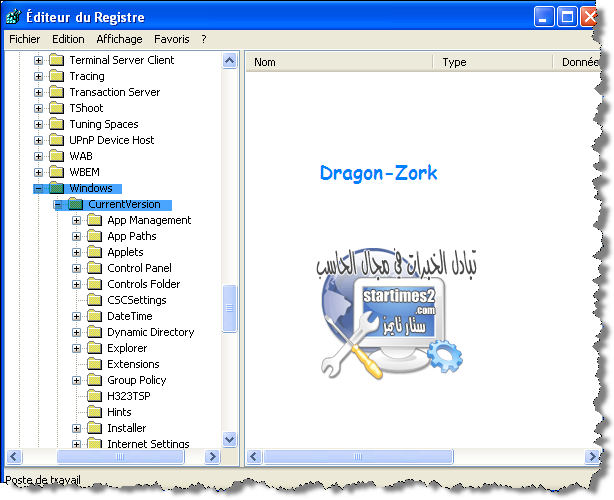The width and height of the screenshot is (614, 500).
Task: Select the App Management key label
Action: click(149, 220)
